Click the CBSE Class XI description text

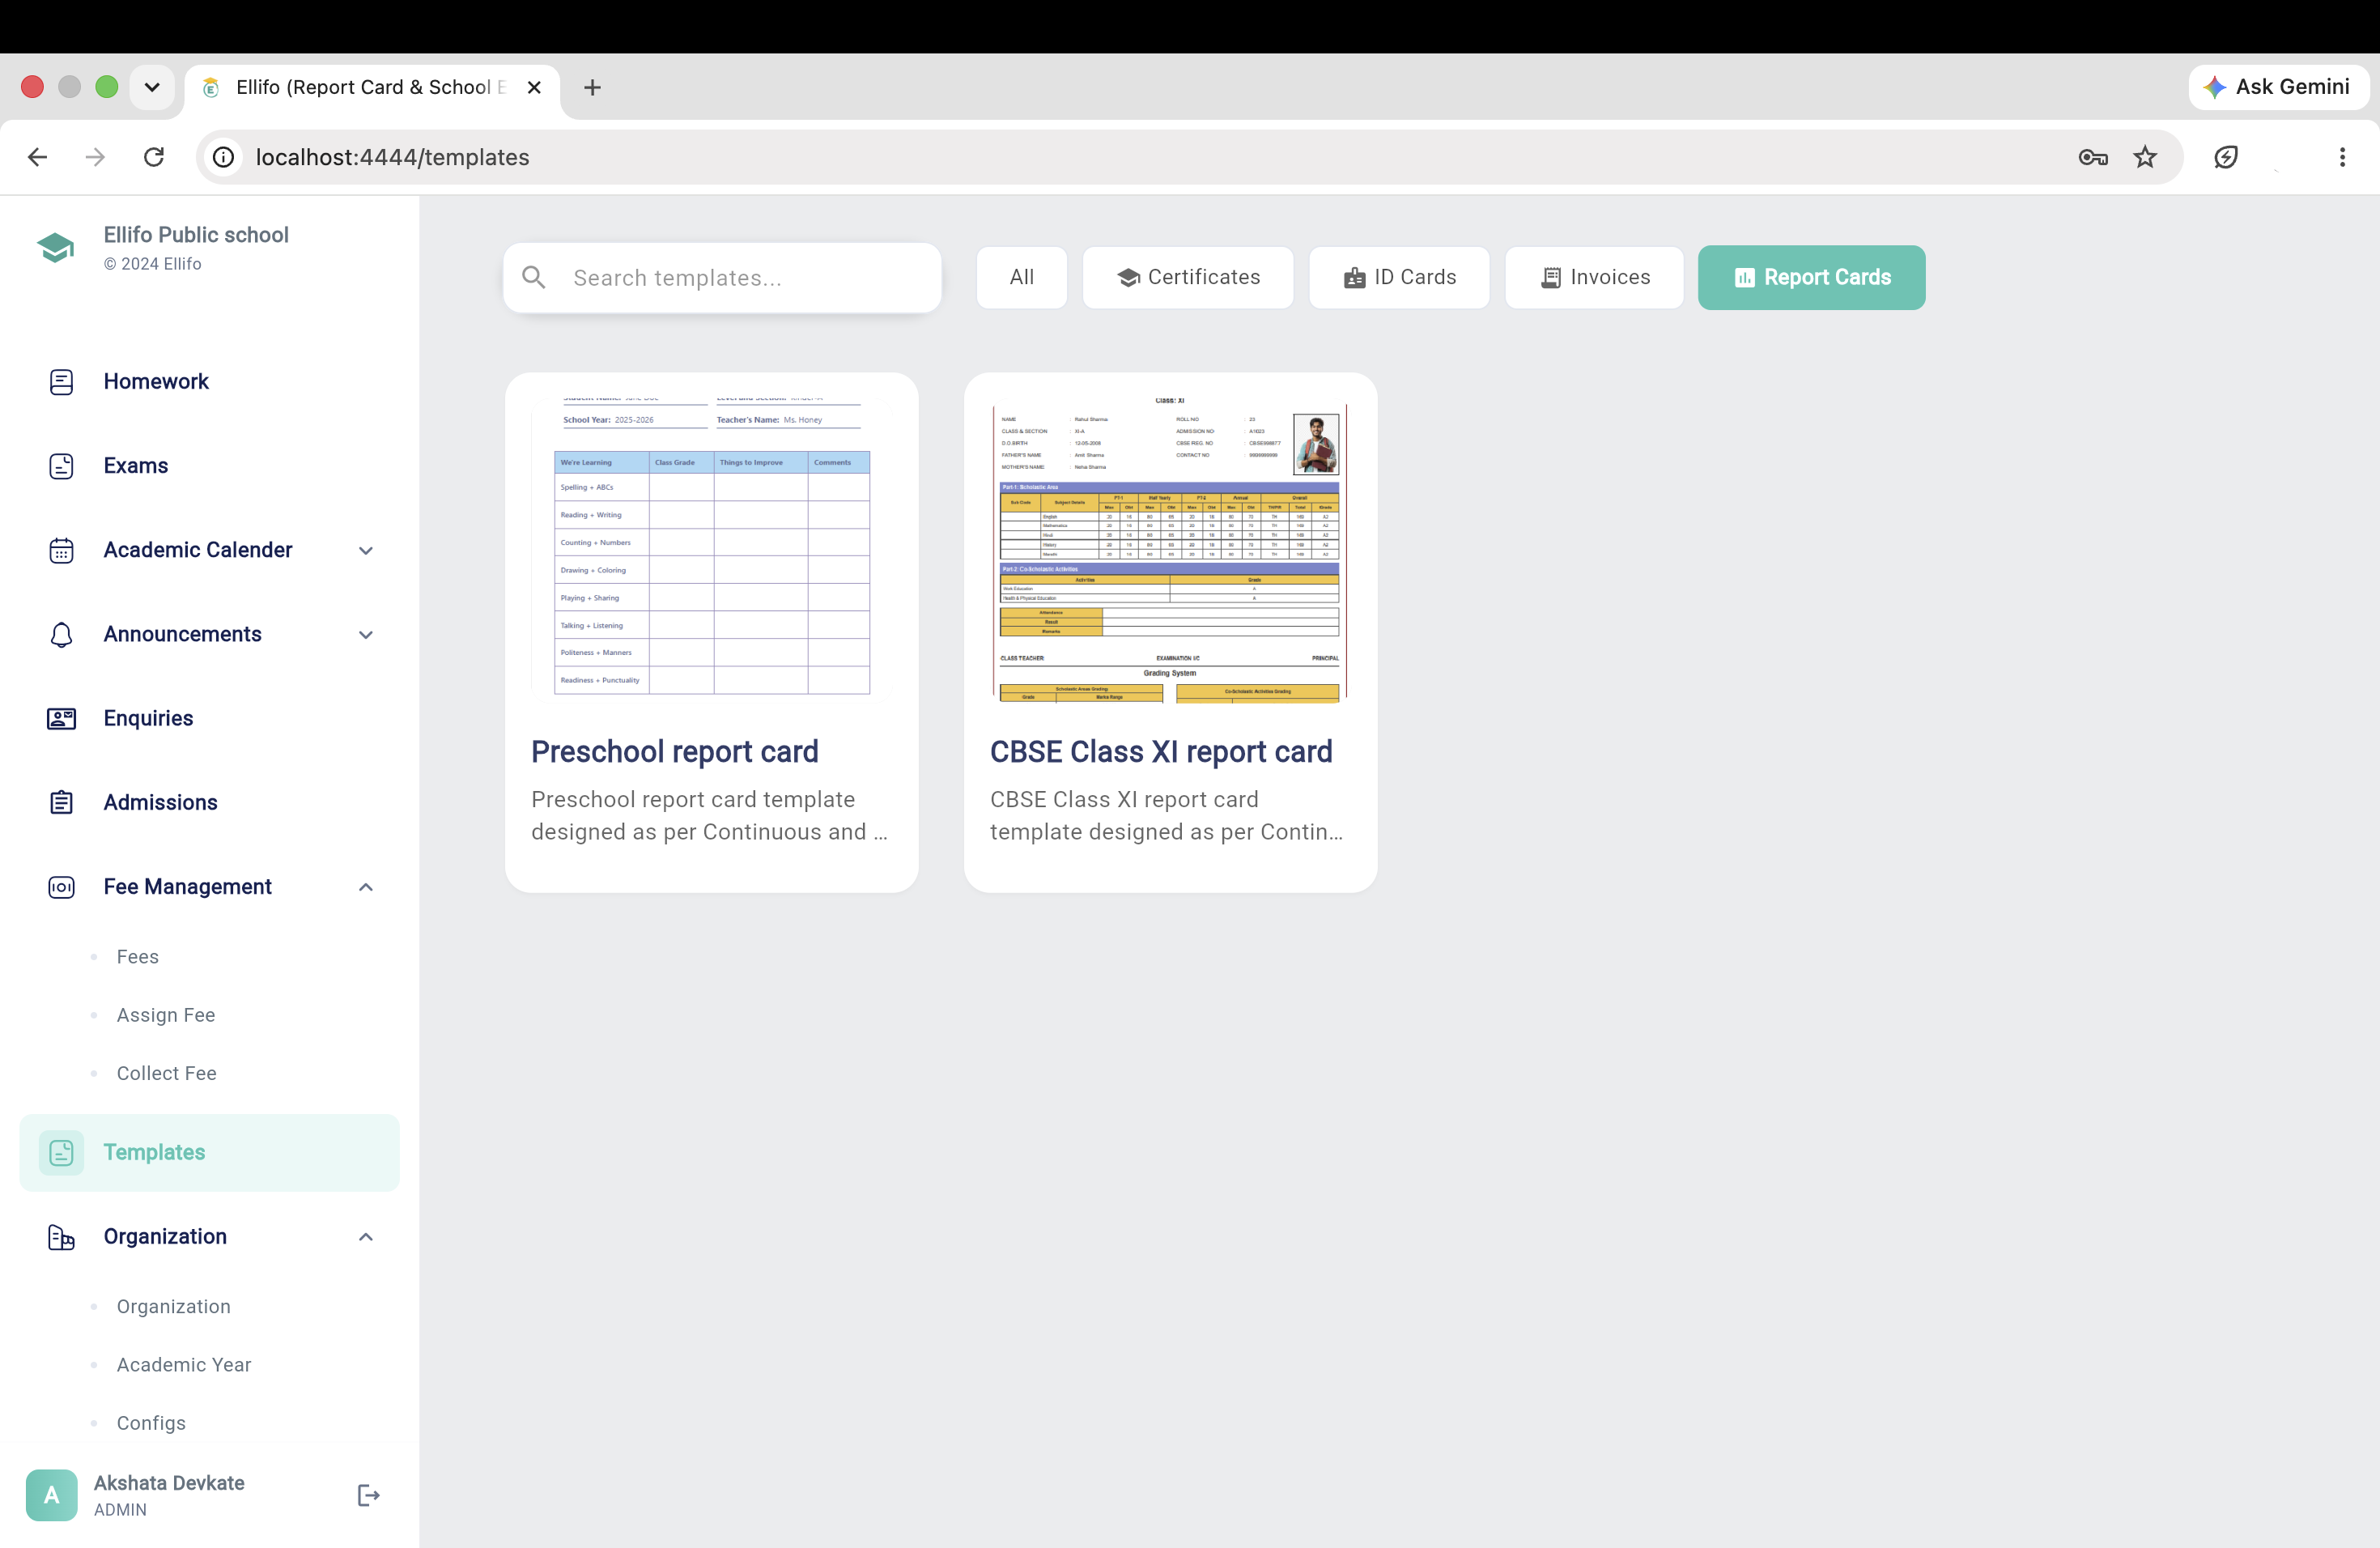1166,815
